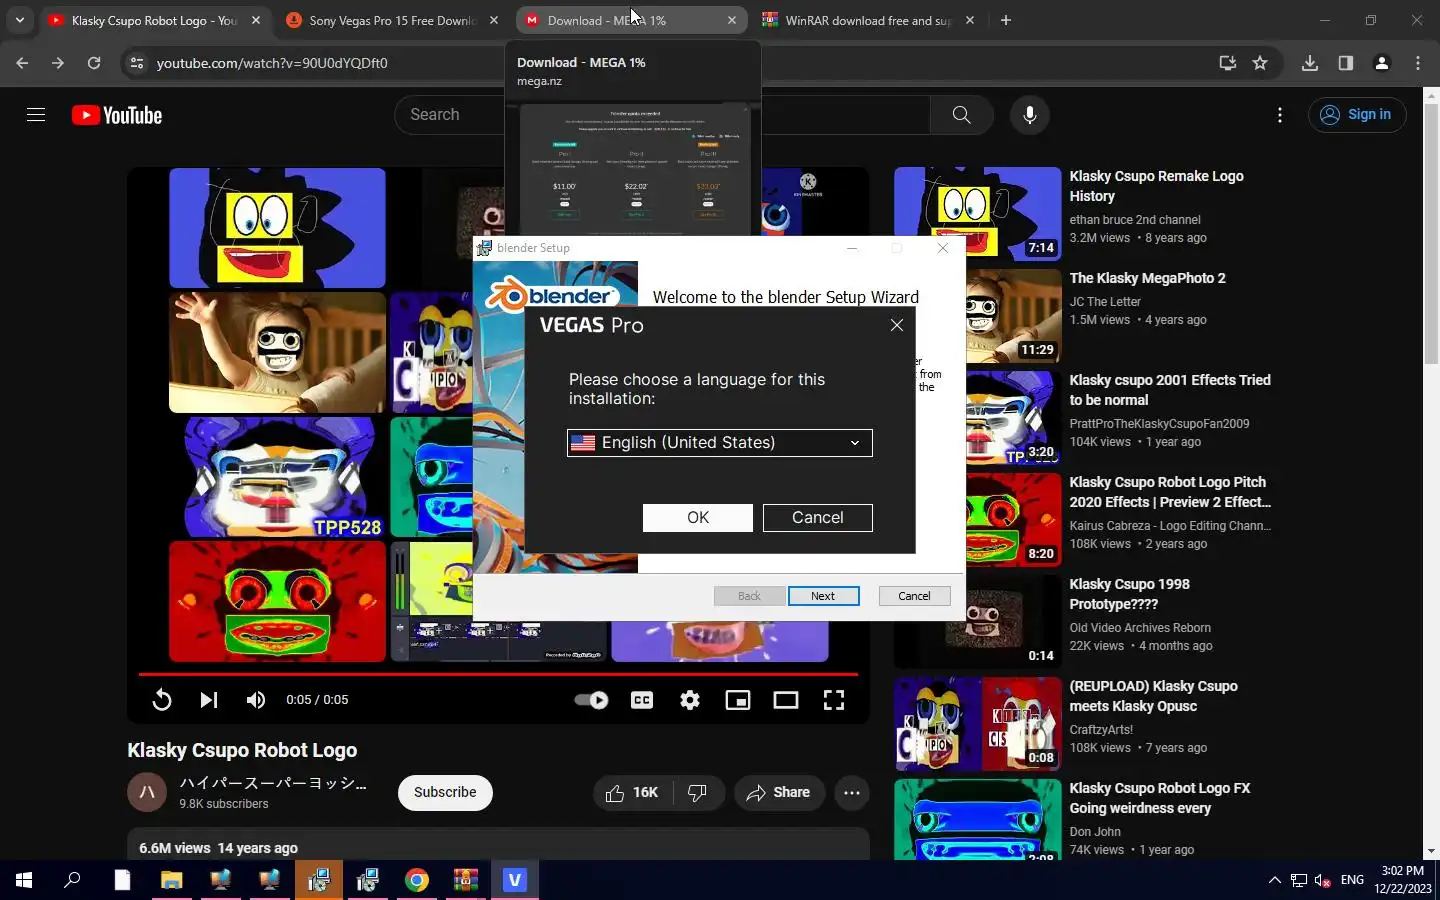This screenshot has width=1440, height=900.
Task: Switch to Sony Vegas Pro 15 tab
Action: [392, 20]
